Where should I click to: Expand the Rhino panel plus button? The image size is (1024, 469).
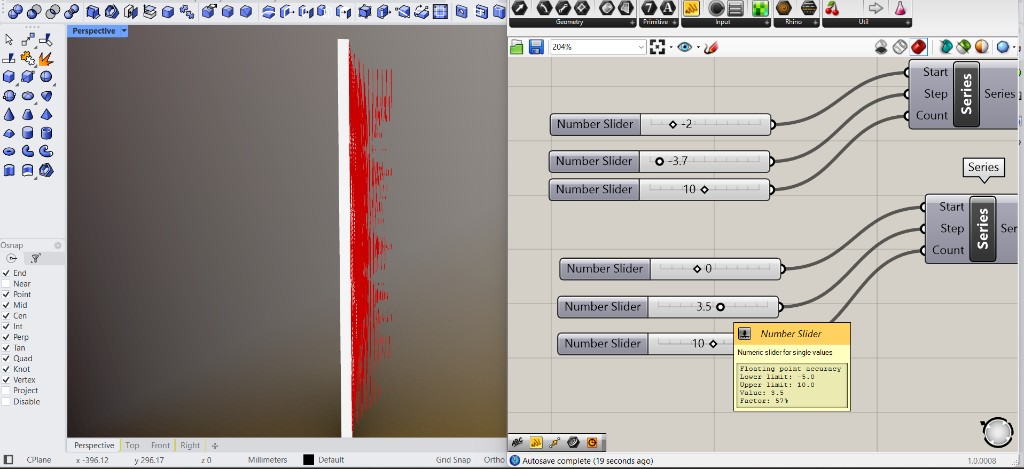coord(815,23)
